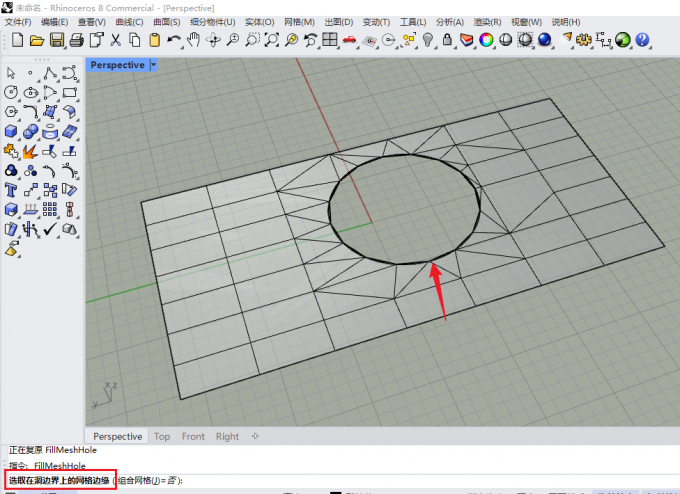
Task: Open the 编辑(E) menu
Action: pyautogui.click(x=55, y=22)
